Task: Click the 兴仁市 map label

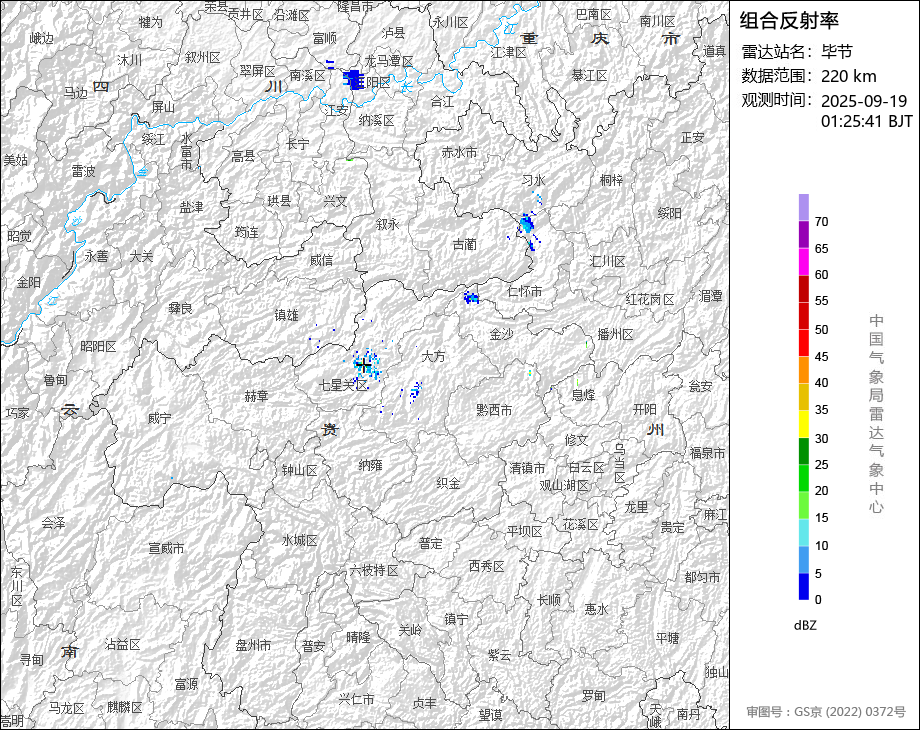Action: (356, 699)
